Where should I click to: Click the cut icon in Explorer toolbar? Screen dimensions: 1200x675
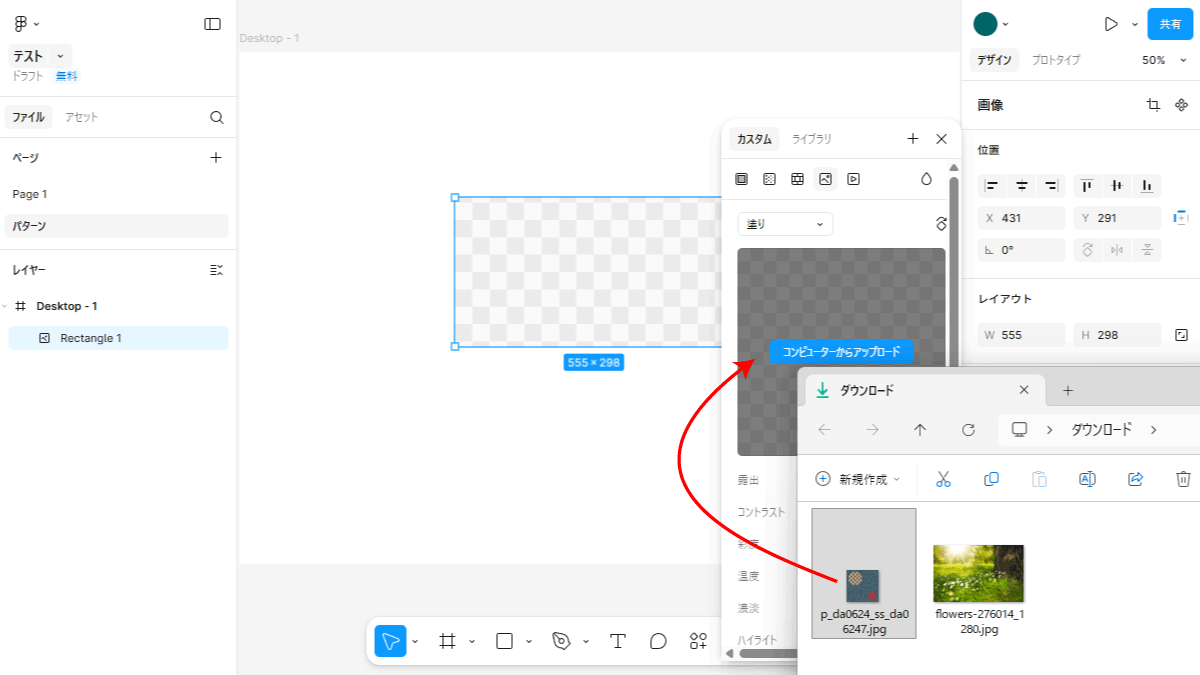(943, 479)
